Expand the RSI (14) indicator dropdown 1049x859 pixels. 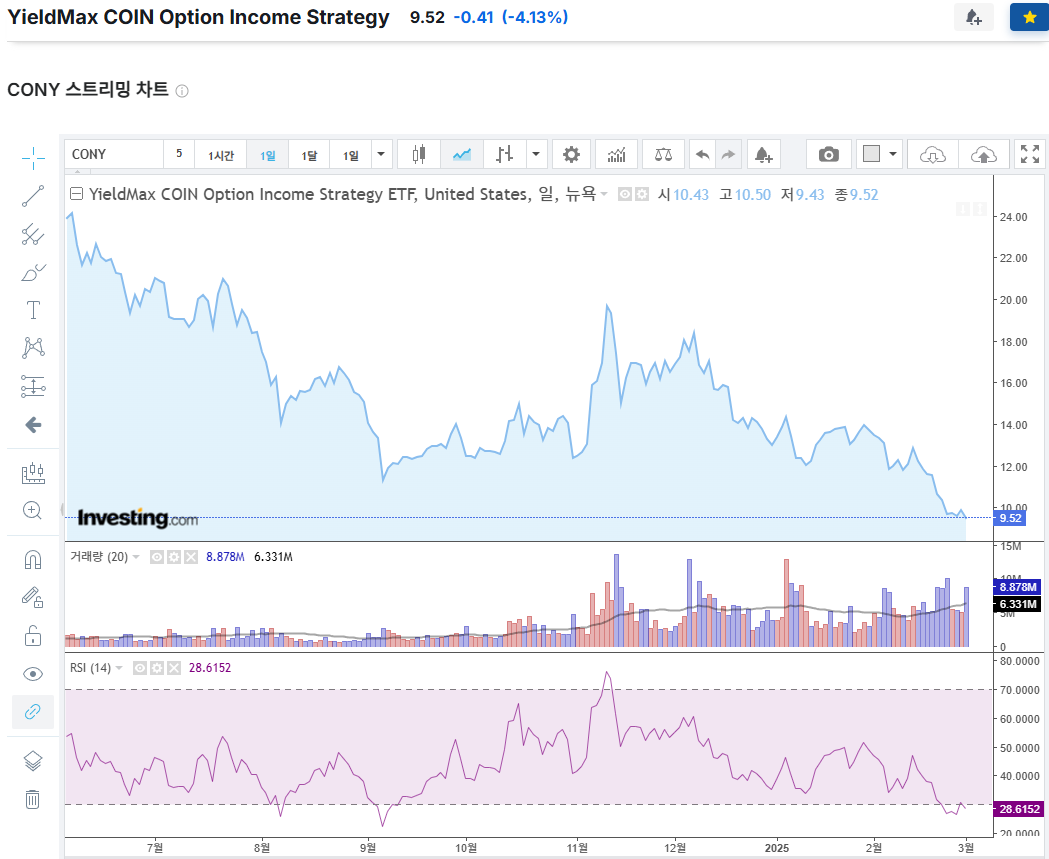[119, 668]
